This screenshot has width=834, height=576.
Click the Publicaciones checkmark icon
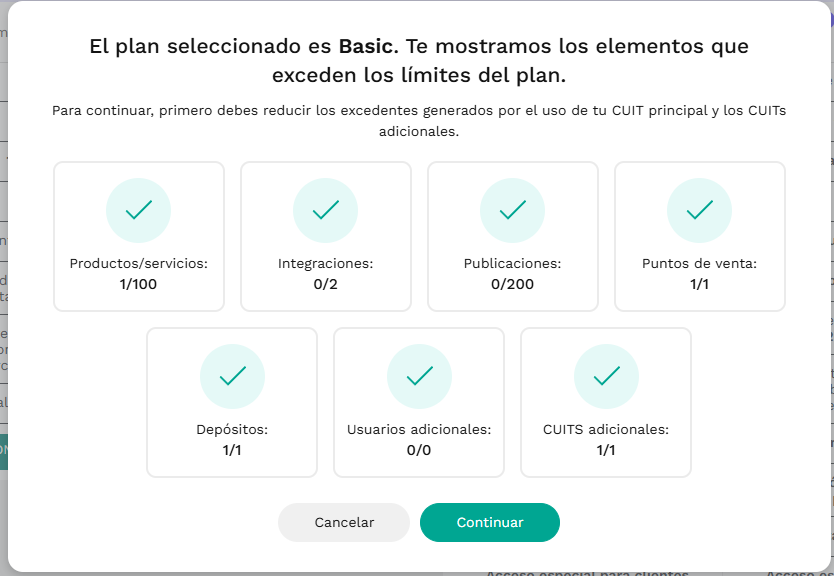513,210
